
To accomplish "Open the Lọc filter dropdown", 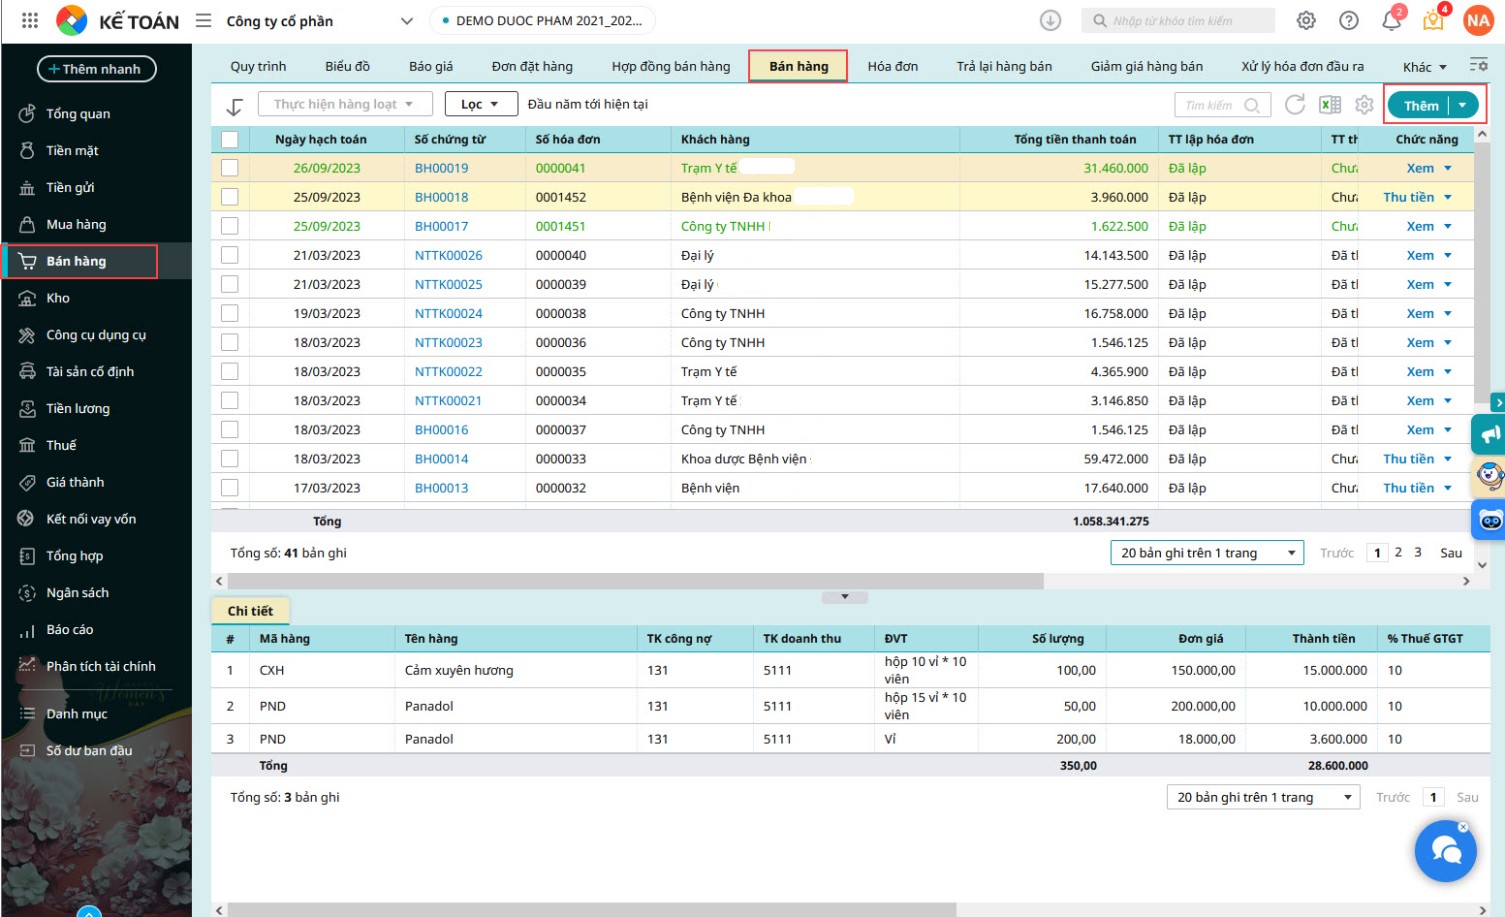I will pos(481,104).
